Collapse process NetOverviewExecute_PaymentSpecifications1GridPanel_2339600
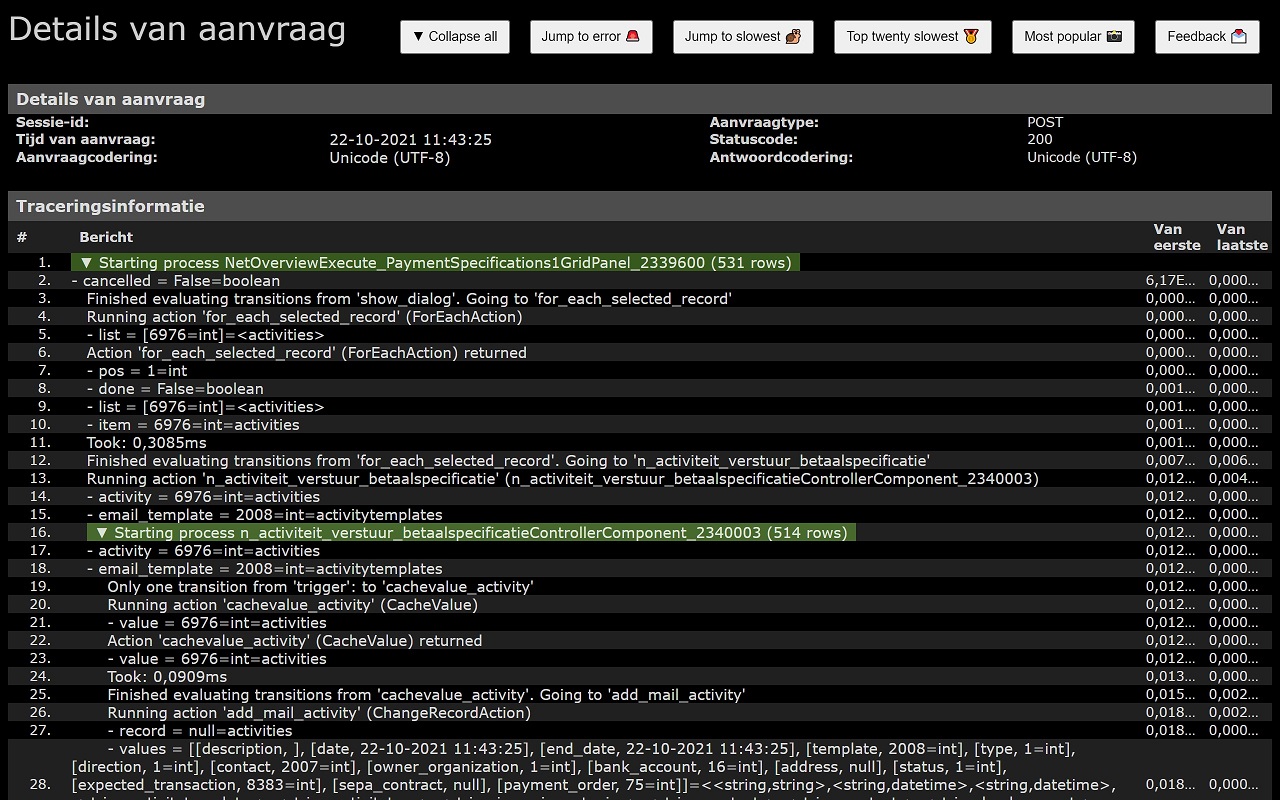Image resolution: width=1280 pixels, height=800 pixels. click(436, 263)
